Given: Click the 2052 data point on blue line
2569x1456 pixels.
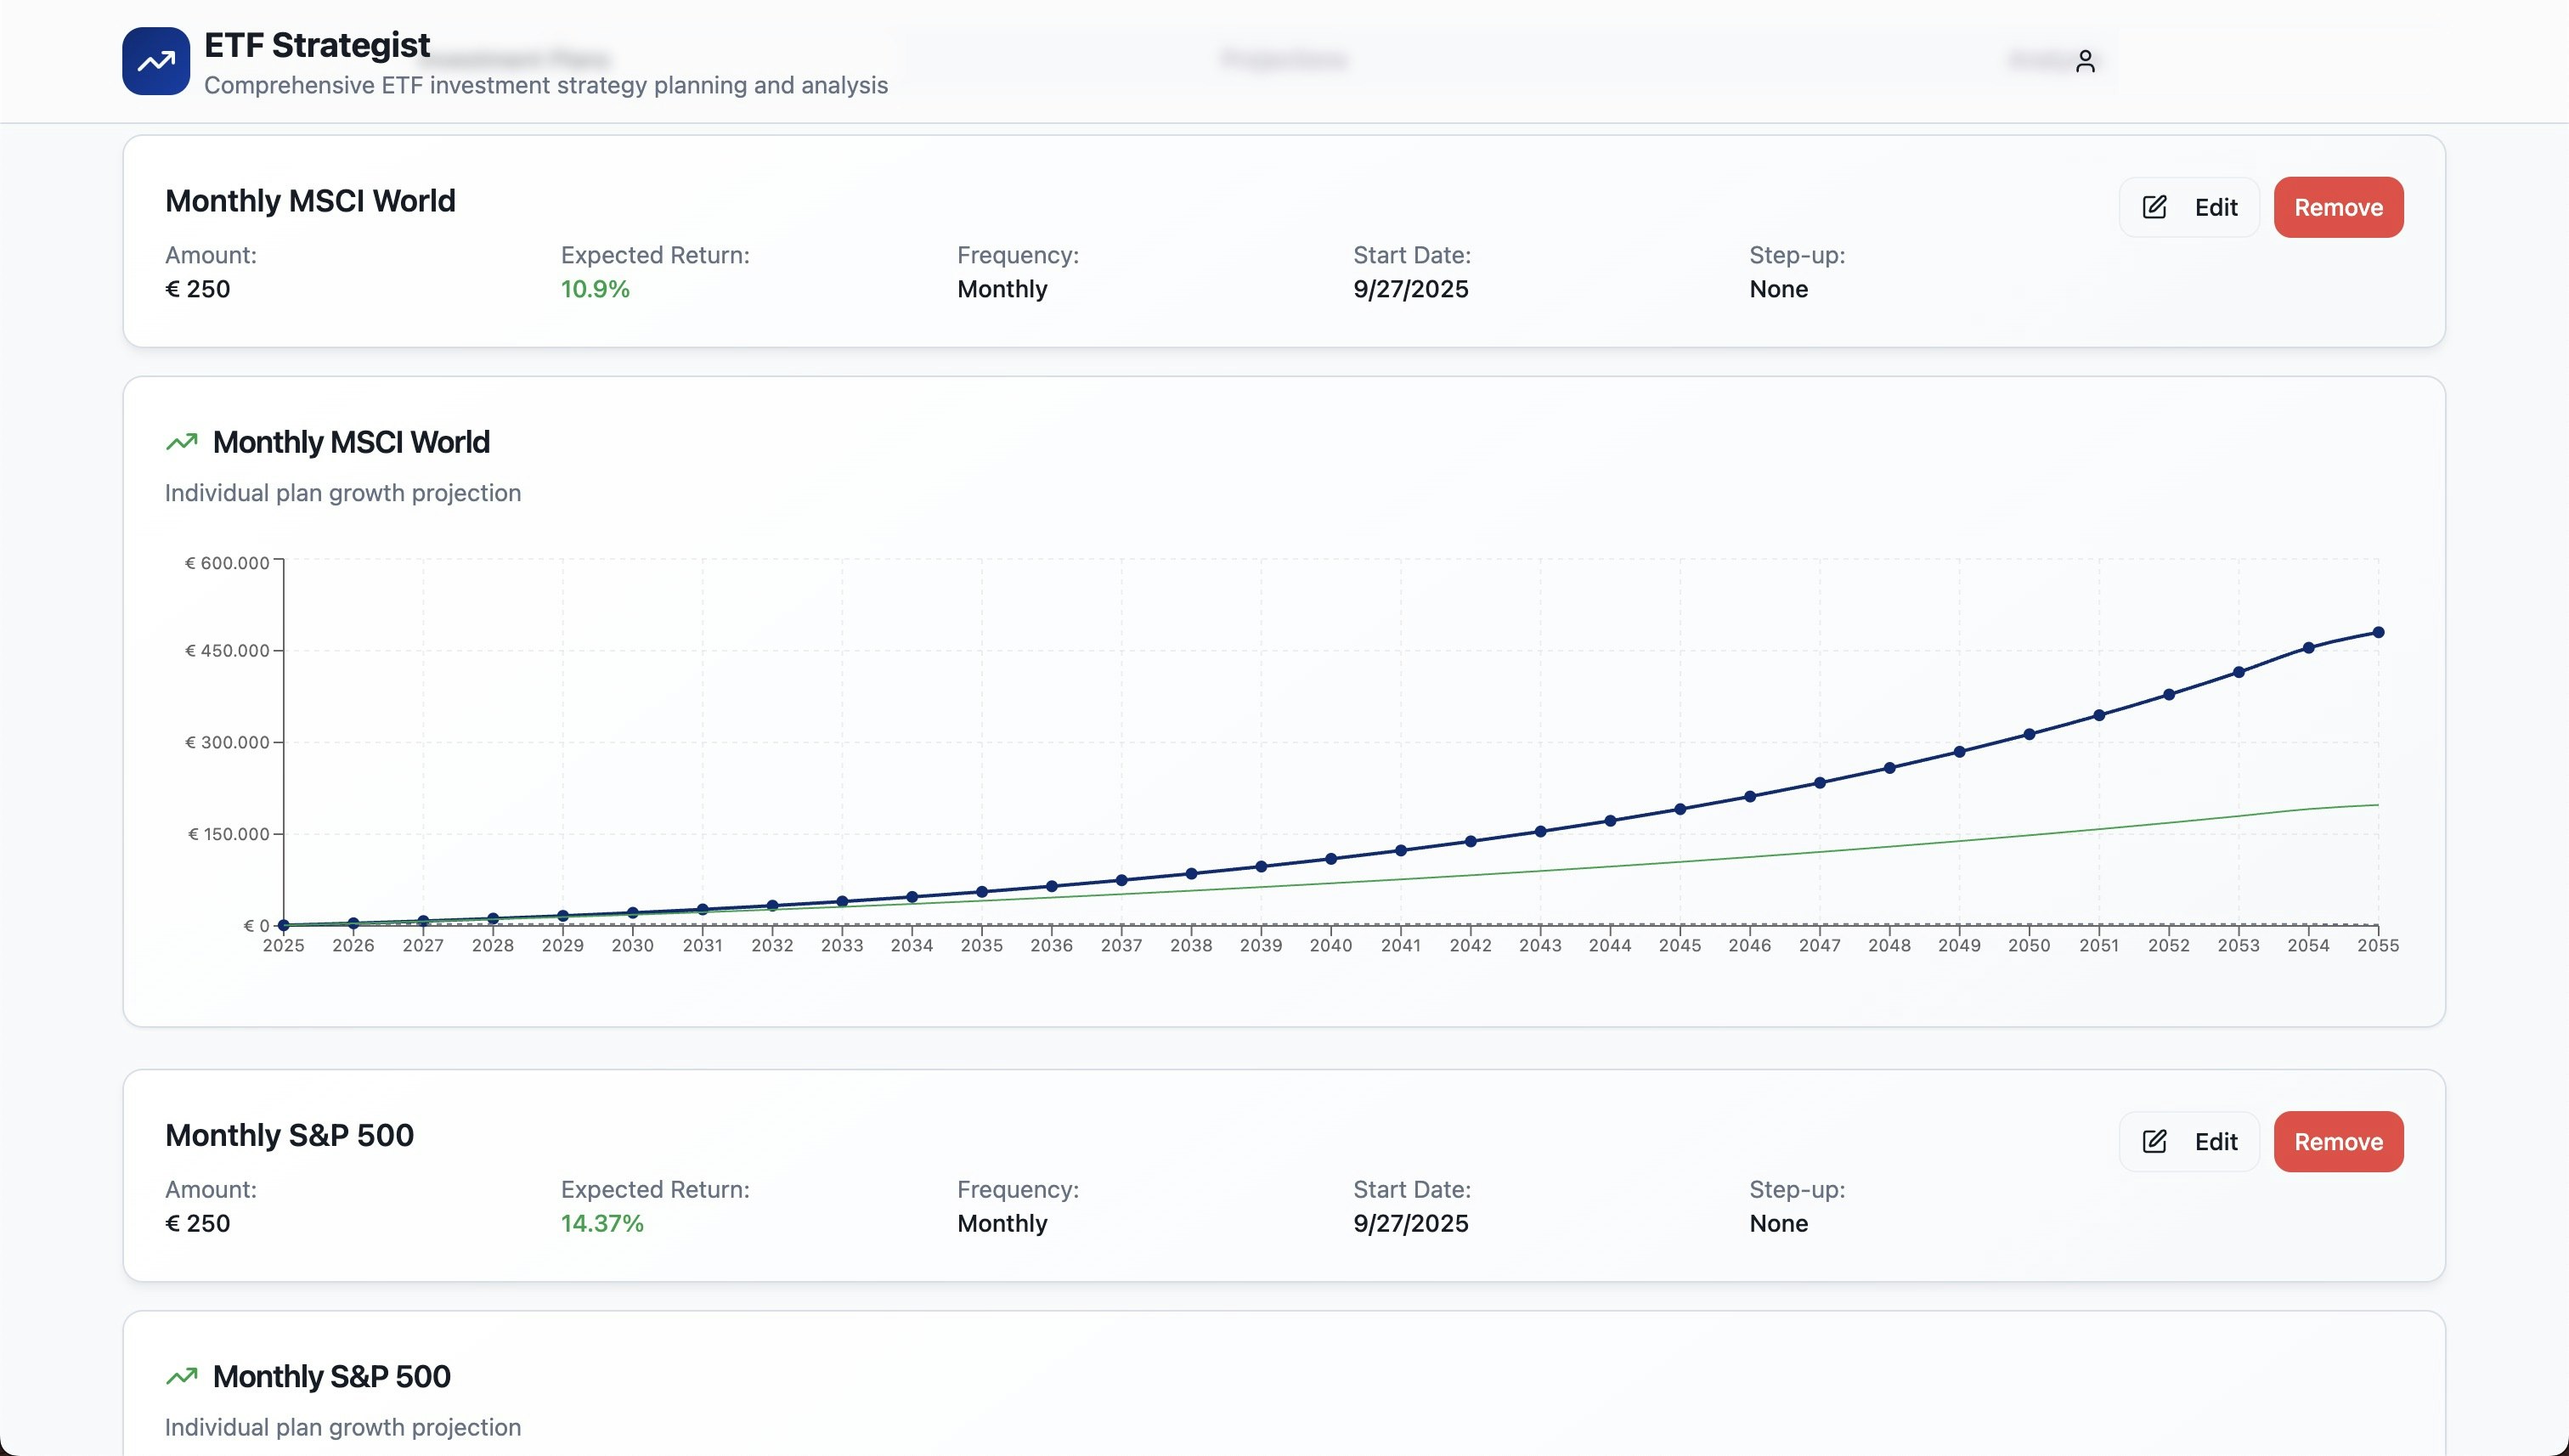Looking at the screenshot, I should 2169,694.
